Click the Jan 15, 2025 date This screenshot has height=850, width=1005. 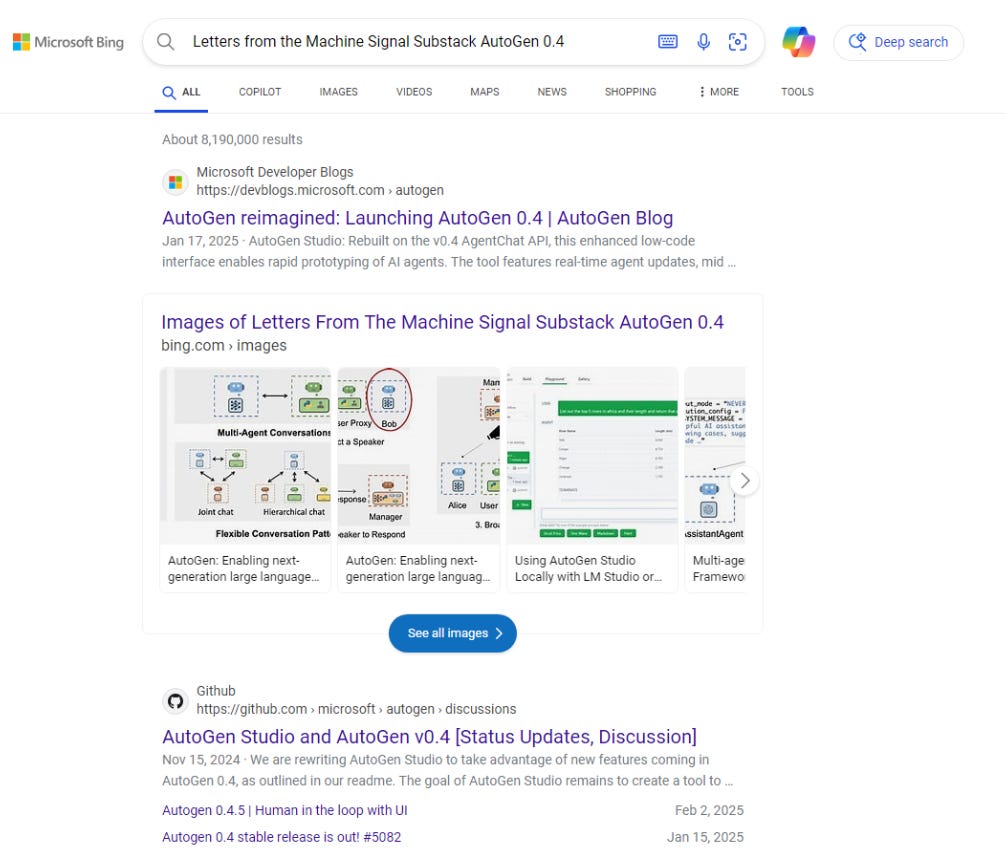tap(705, 837)
